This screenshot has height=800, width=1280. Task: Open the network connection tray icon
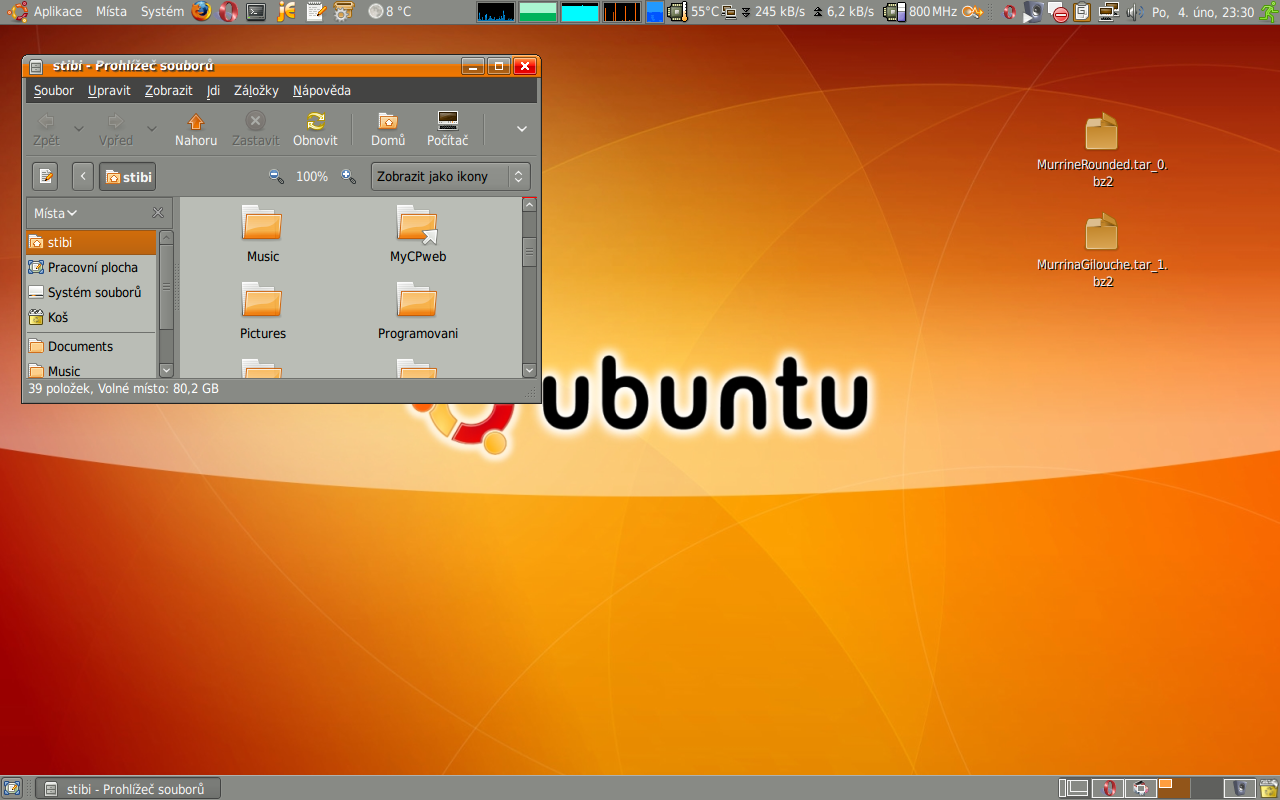pyautogui.click(x=1108, y=12)
